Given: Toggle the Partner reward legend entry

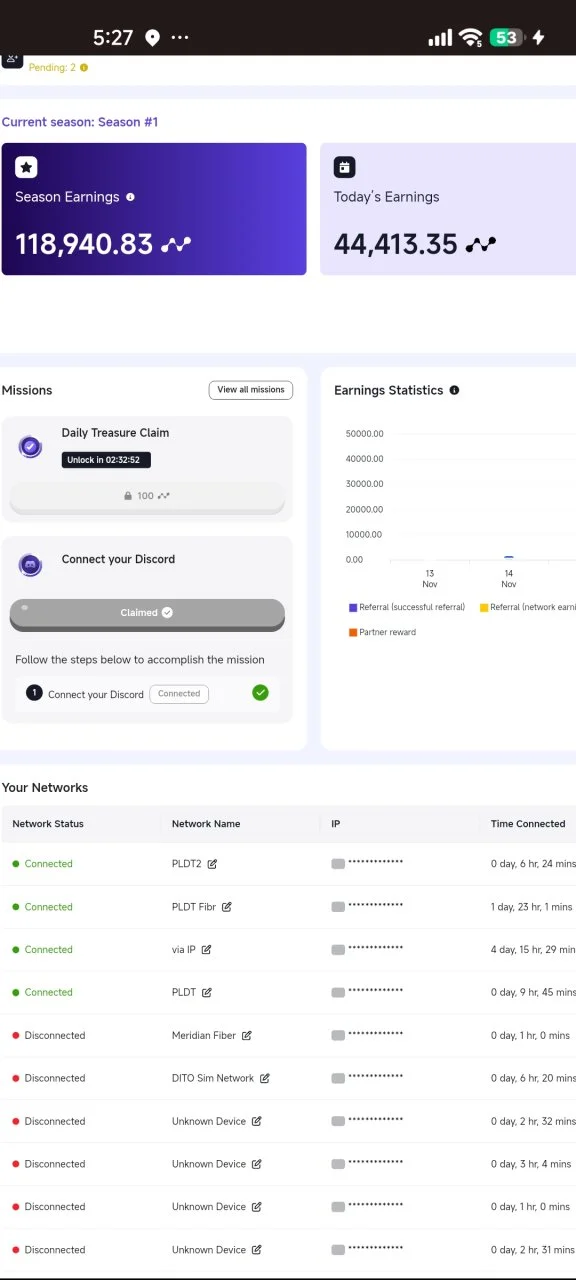Looking at the screenshot, I should tap(382, 632).
